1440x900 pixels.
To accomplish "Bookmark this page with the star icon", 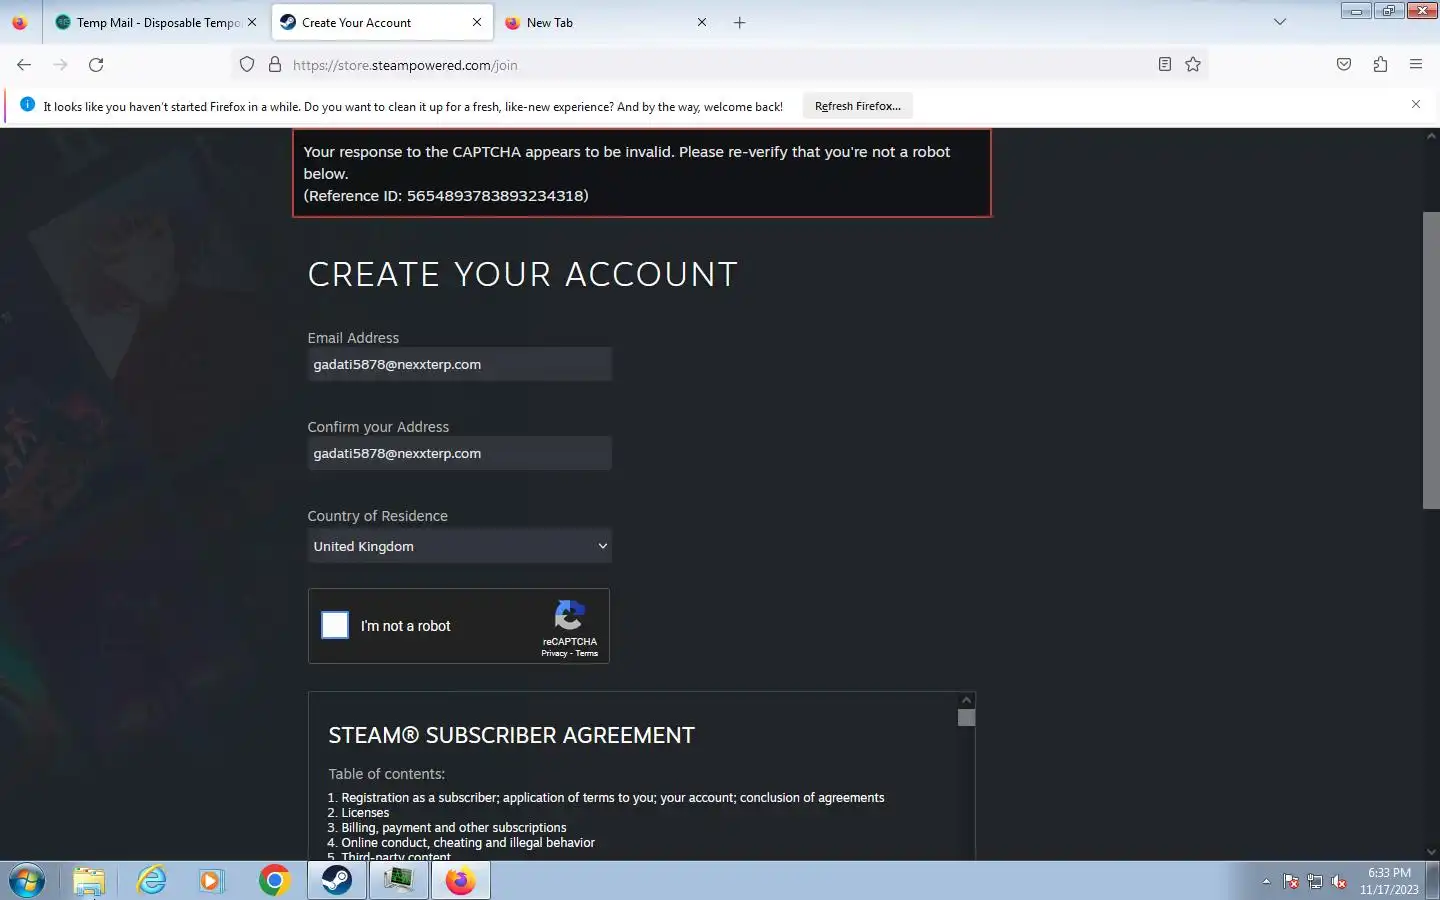I will 1193,65.
